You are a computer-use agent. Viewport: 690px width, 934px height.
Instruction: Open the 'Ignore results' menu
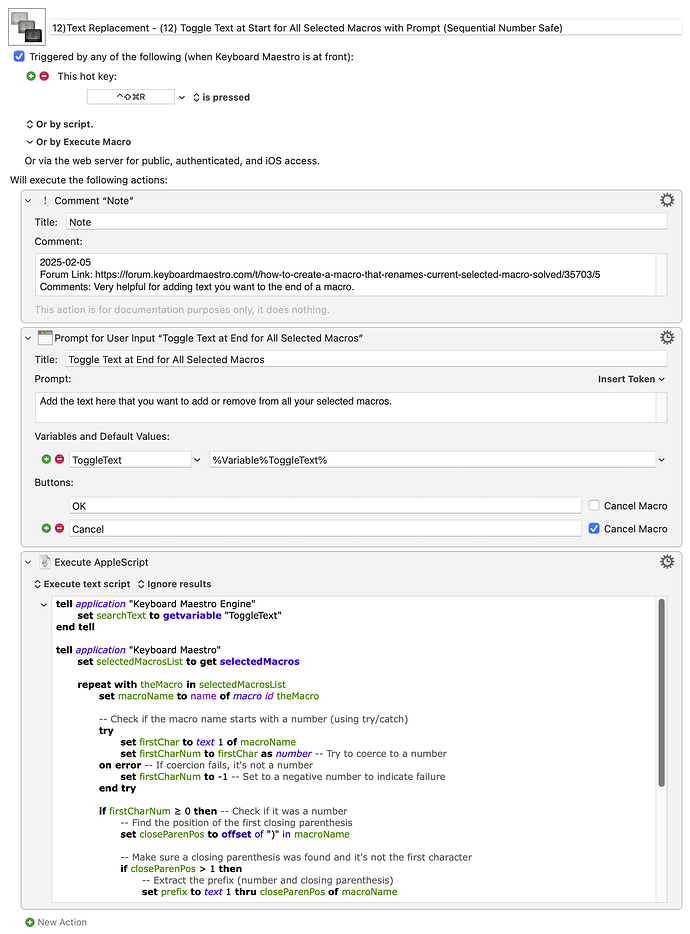pyautogui.click(x=175, y=584)
